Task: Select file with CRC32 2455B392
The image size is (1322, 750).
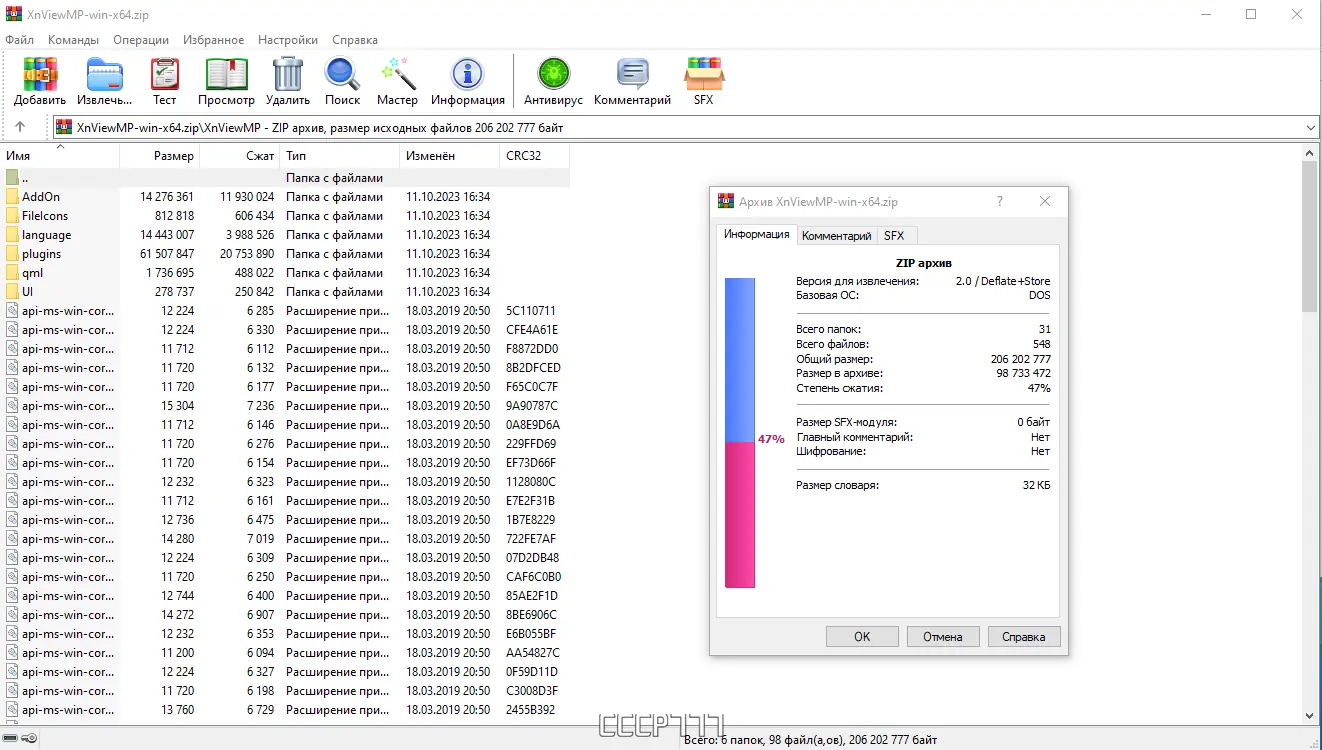Action: 287,710
